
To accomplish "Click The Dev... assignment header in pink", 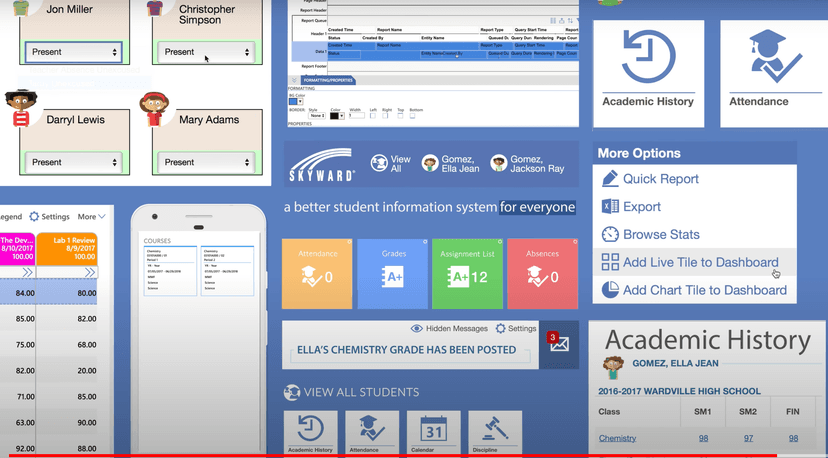I will coord(17,248).
